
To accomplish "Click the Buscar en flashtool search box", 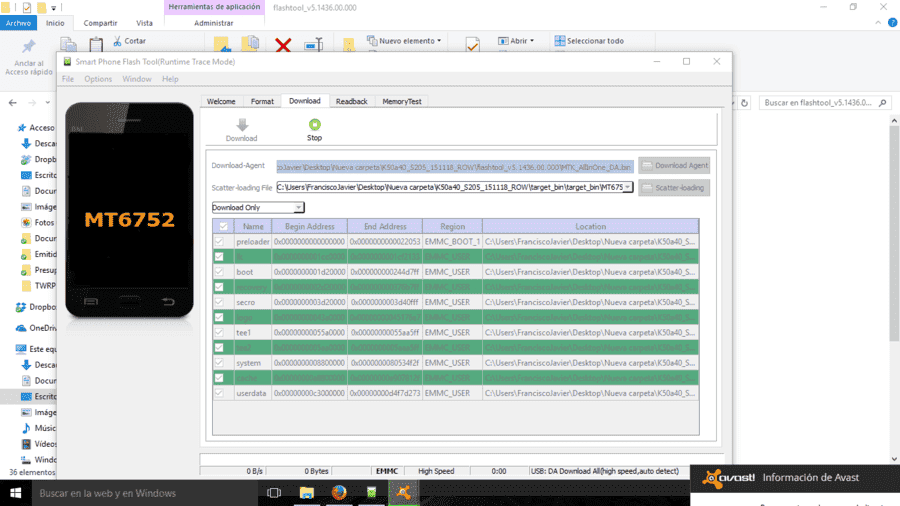I will [824, 103].
